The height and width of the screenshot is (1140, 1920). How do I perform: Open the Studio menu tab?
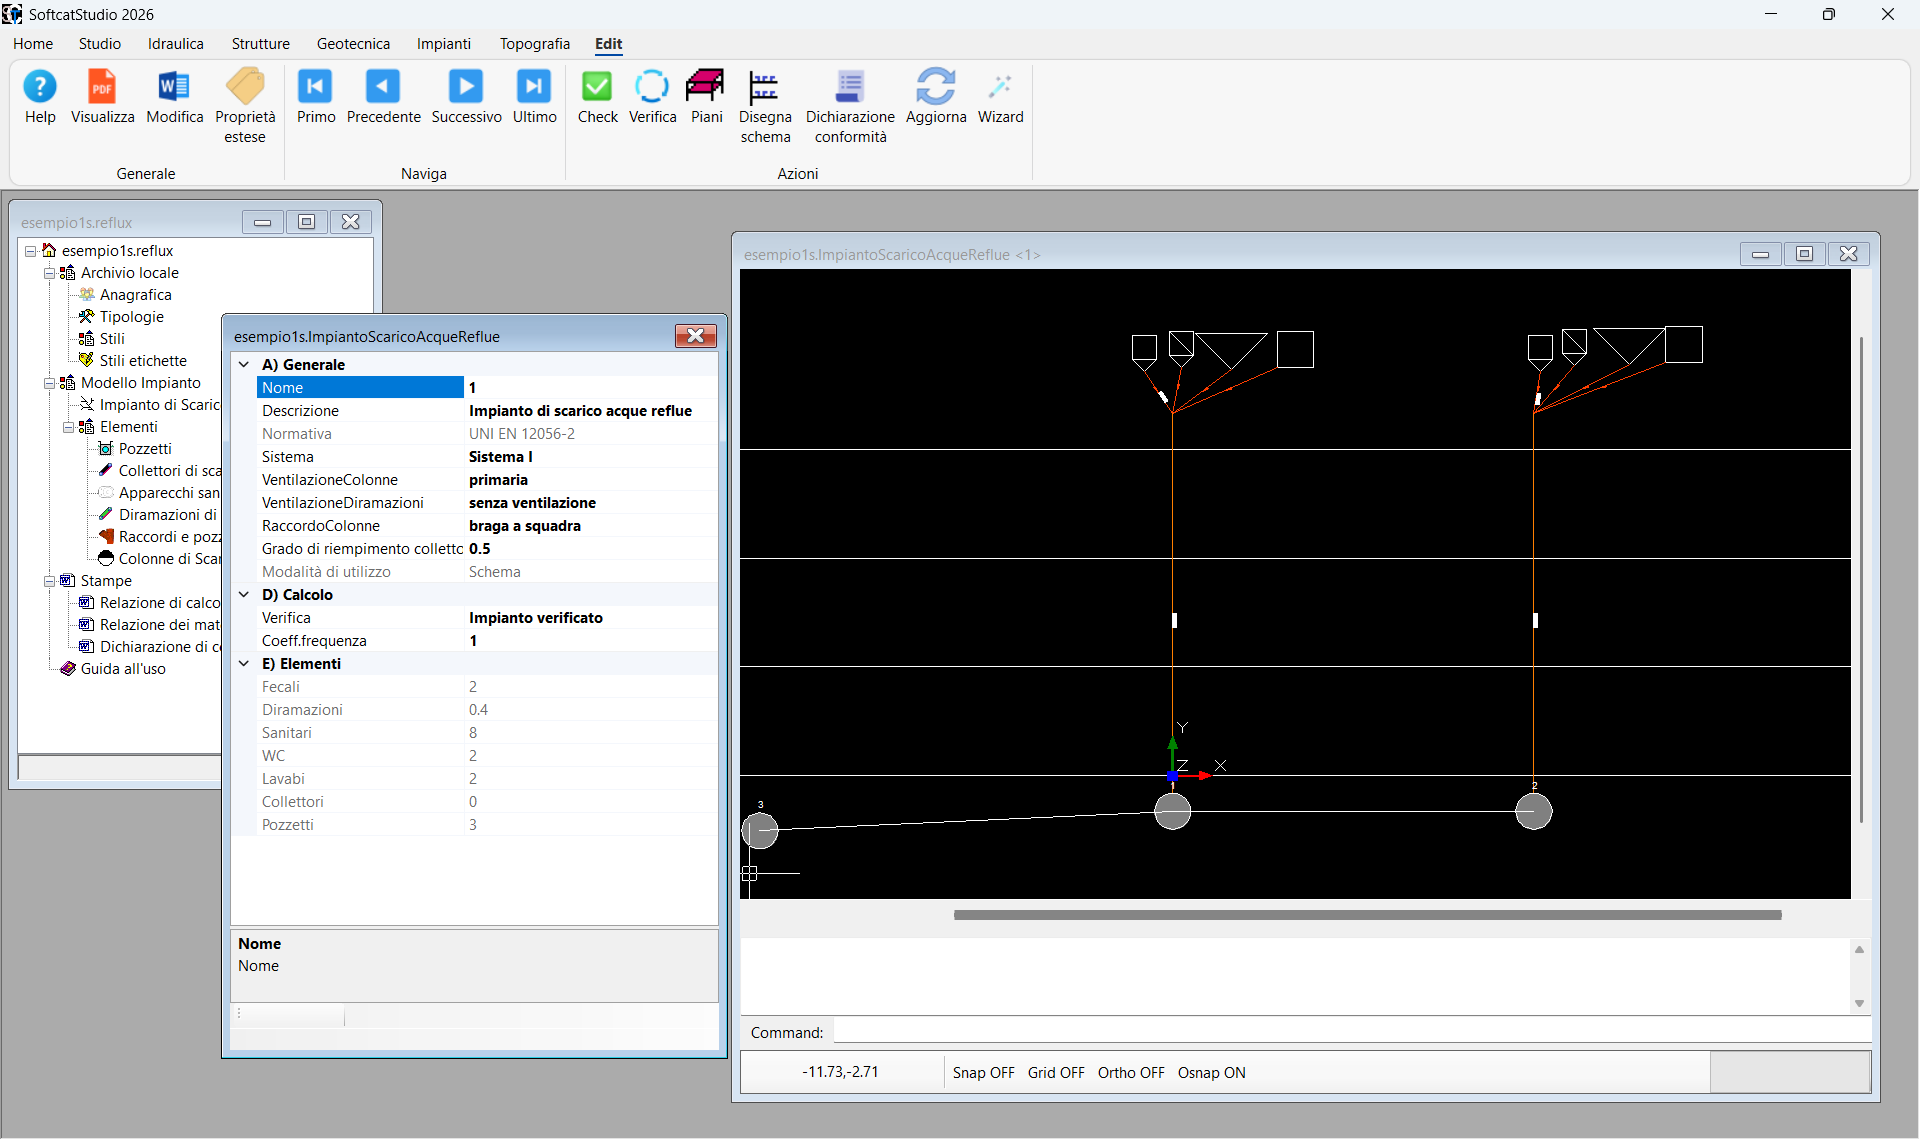pyautogui.click(x=100, y=44)
